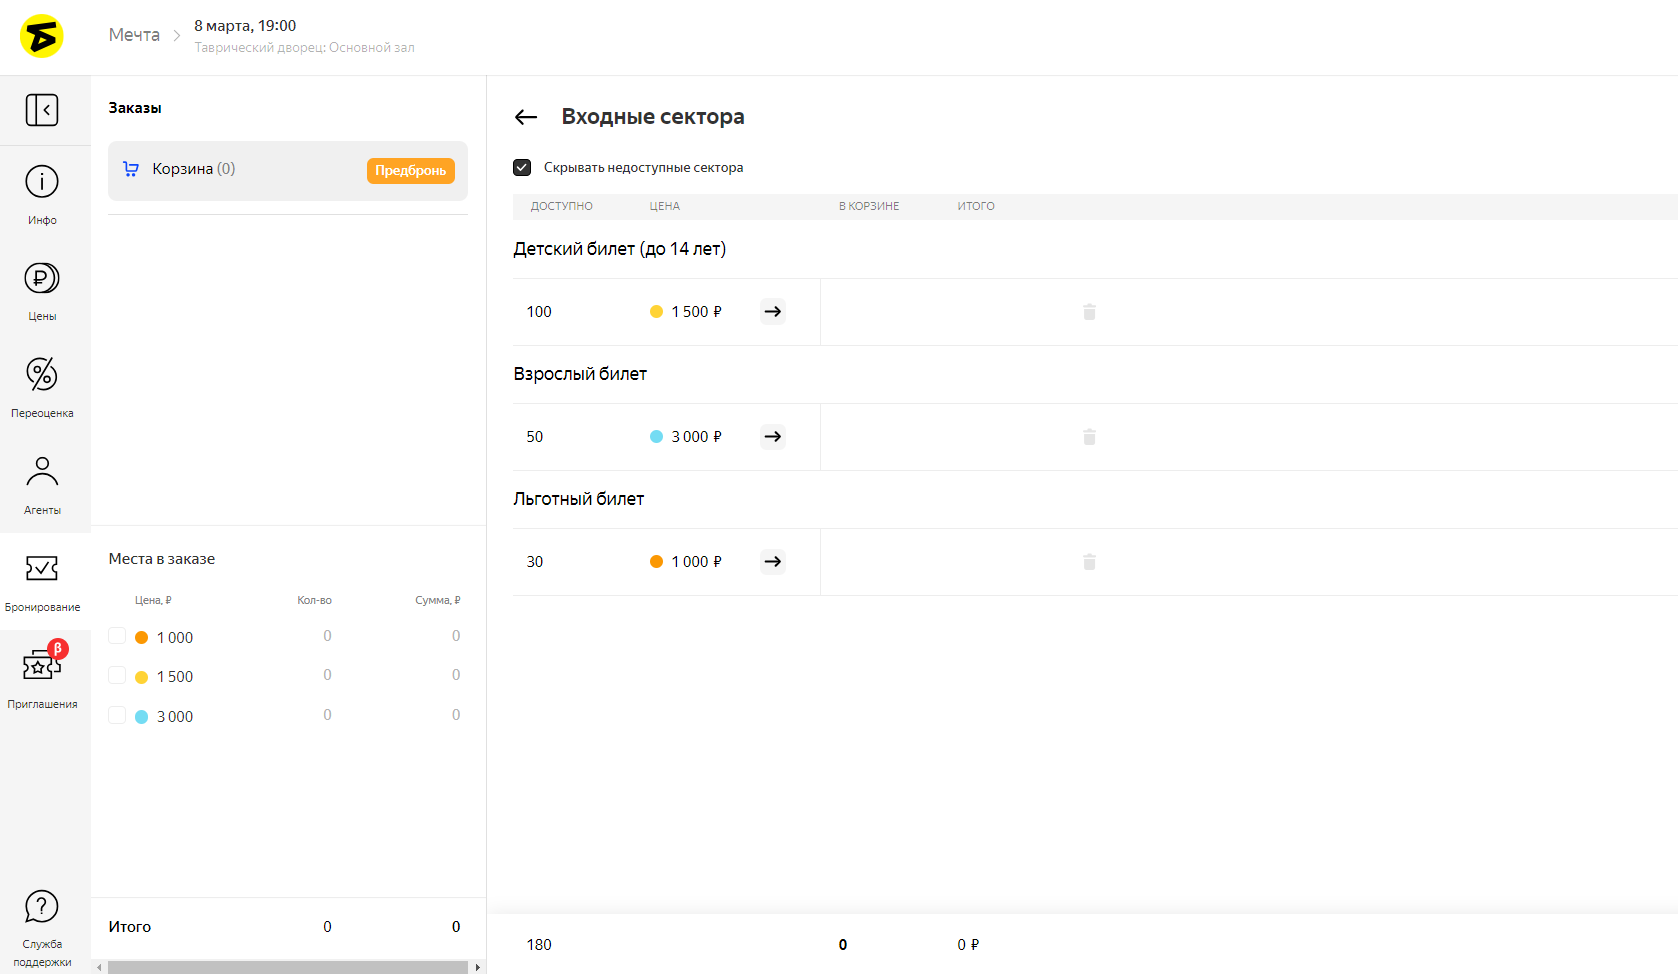
Task: Add Взрослый билет using arrow button
Action: [x=772, y=437]
